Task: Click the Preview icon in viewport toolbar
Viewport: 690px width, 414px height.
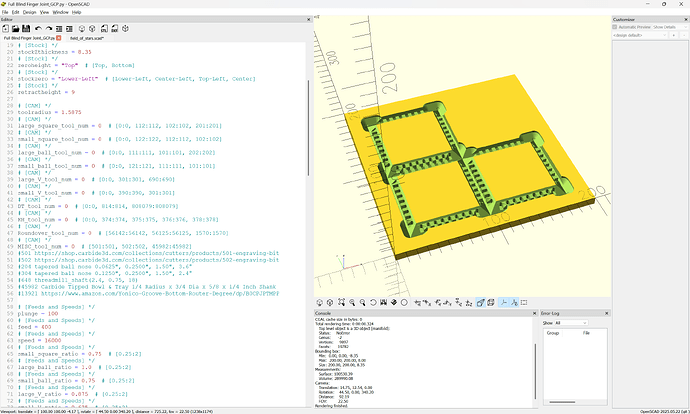Action: (320, 303)
